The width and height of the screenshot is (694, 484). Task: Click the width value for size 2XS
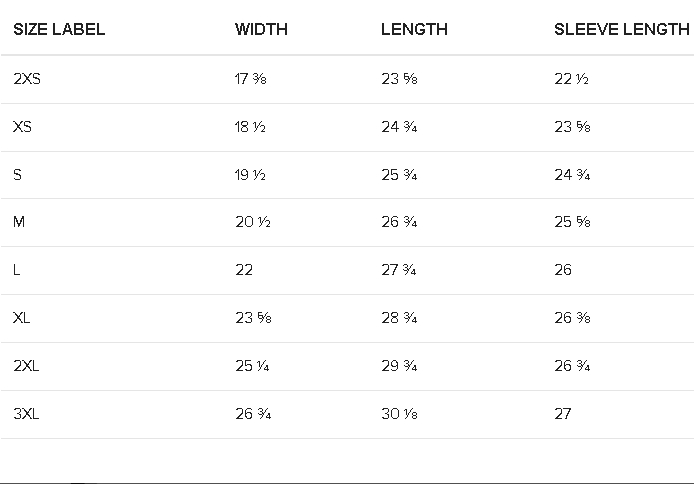click(250, 80)
